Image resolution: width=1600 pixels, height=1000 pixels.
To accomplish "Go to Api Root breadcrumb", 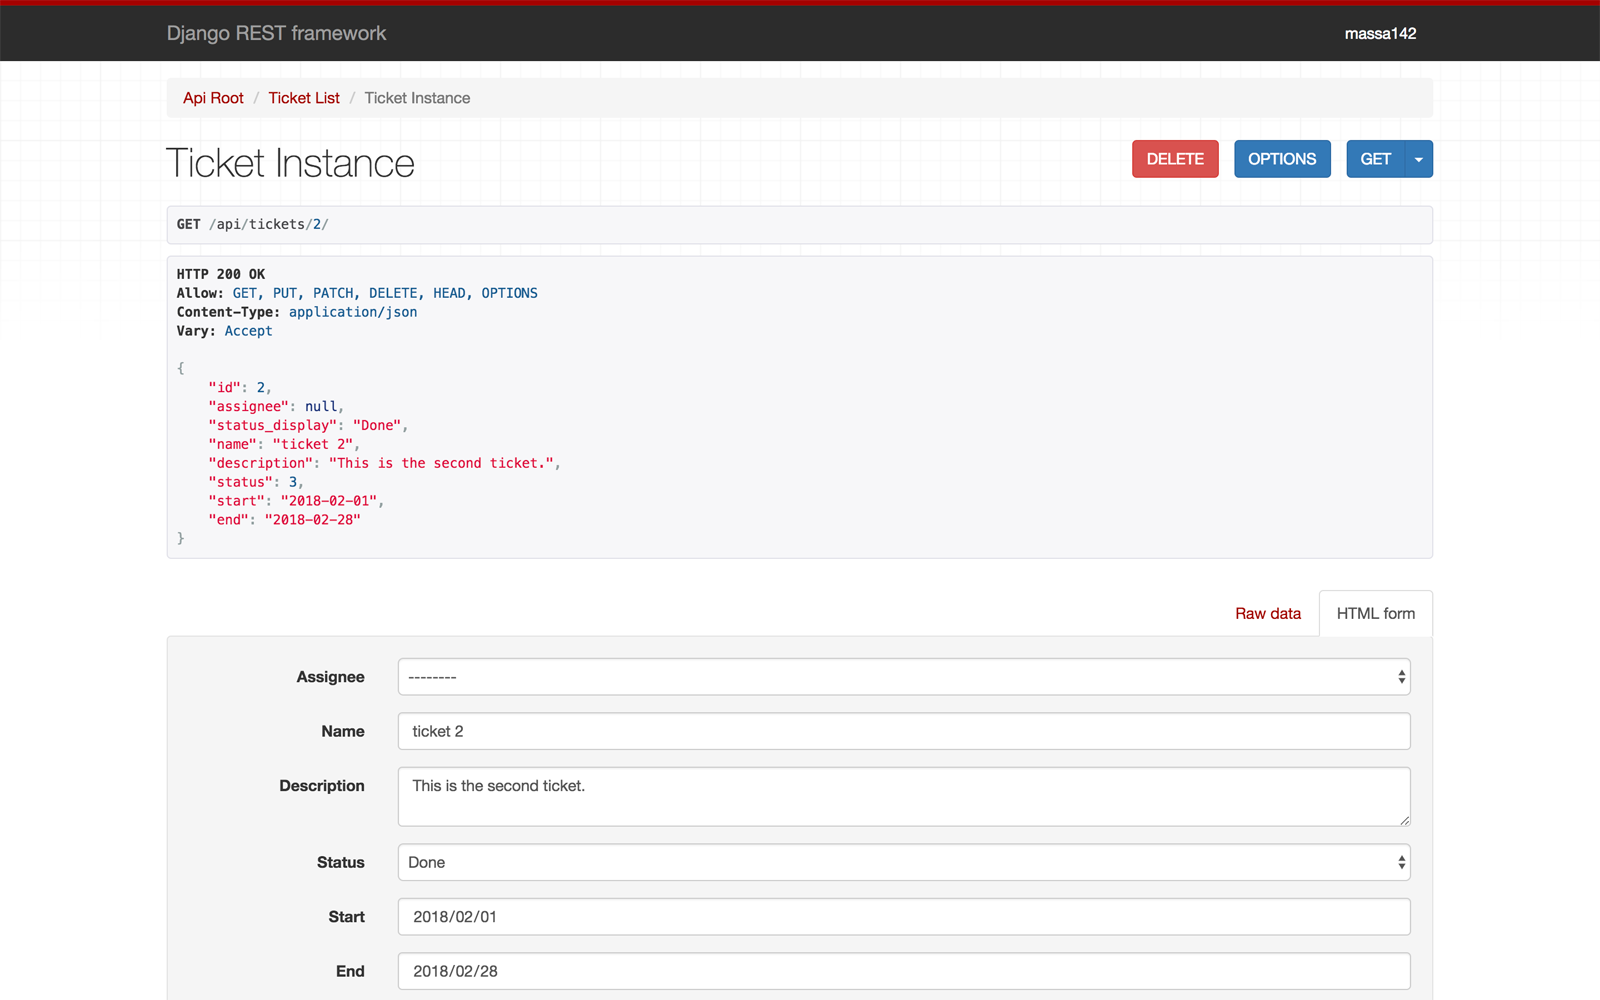I will 213,98.
